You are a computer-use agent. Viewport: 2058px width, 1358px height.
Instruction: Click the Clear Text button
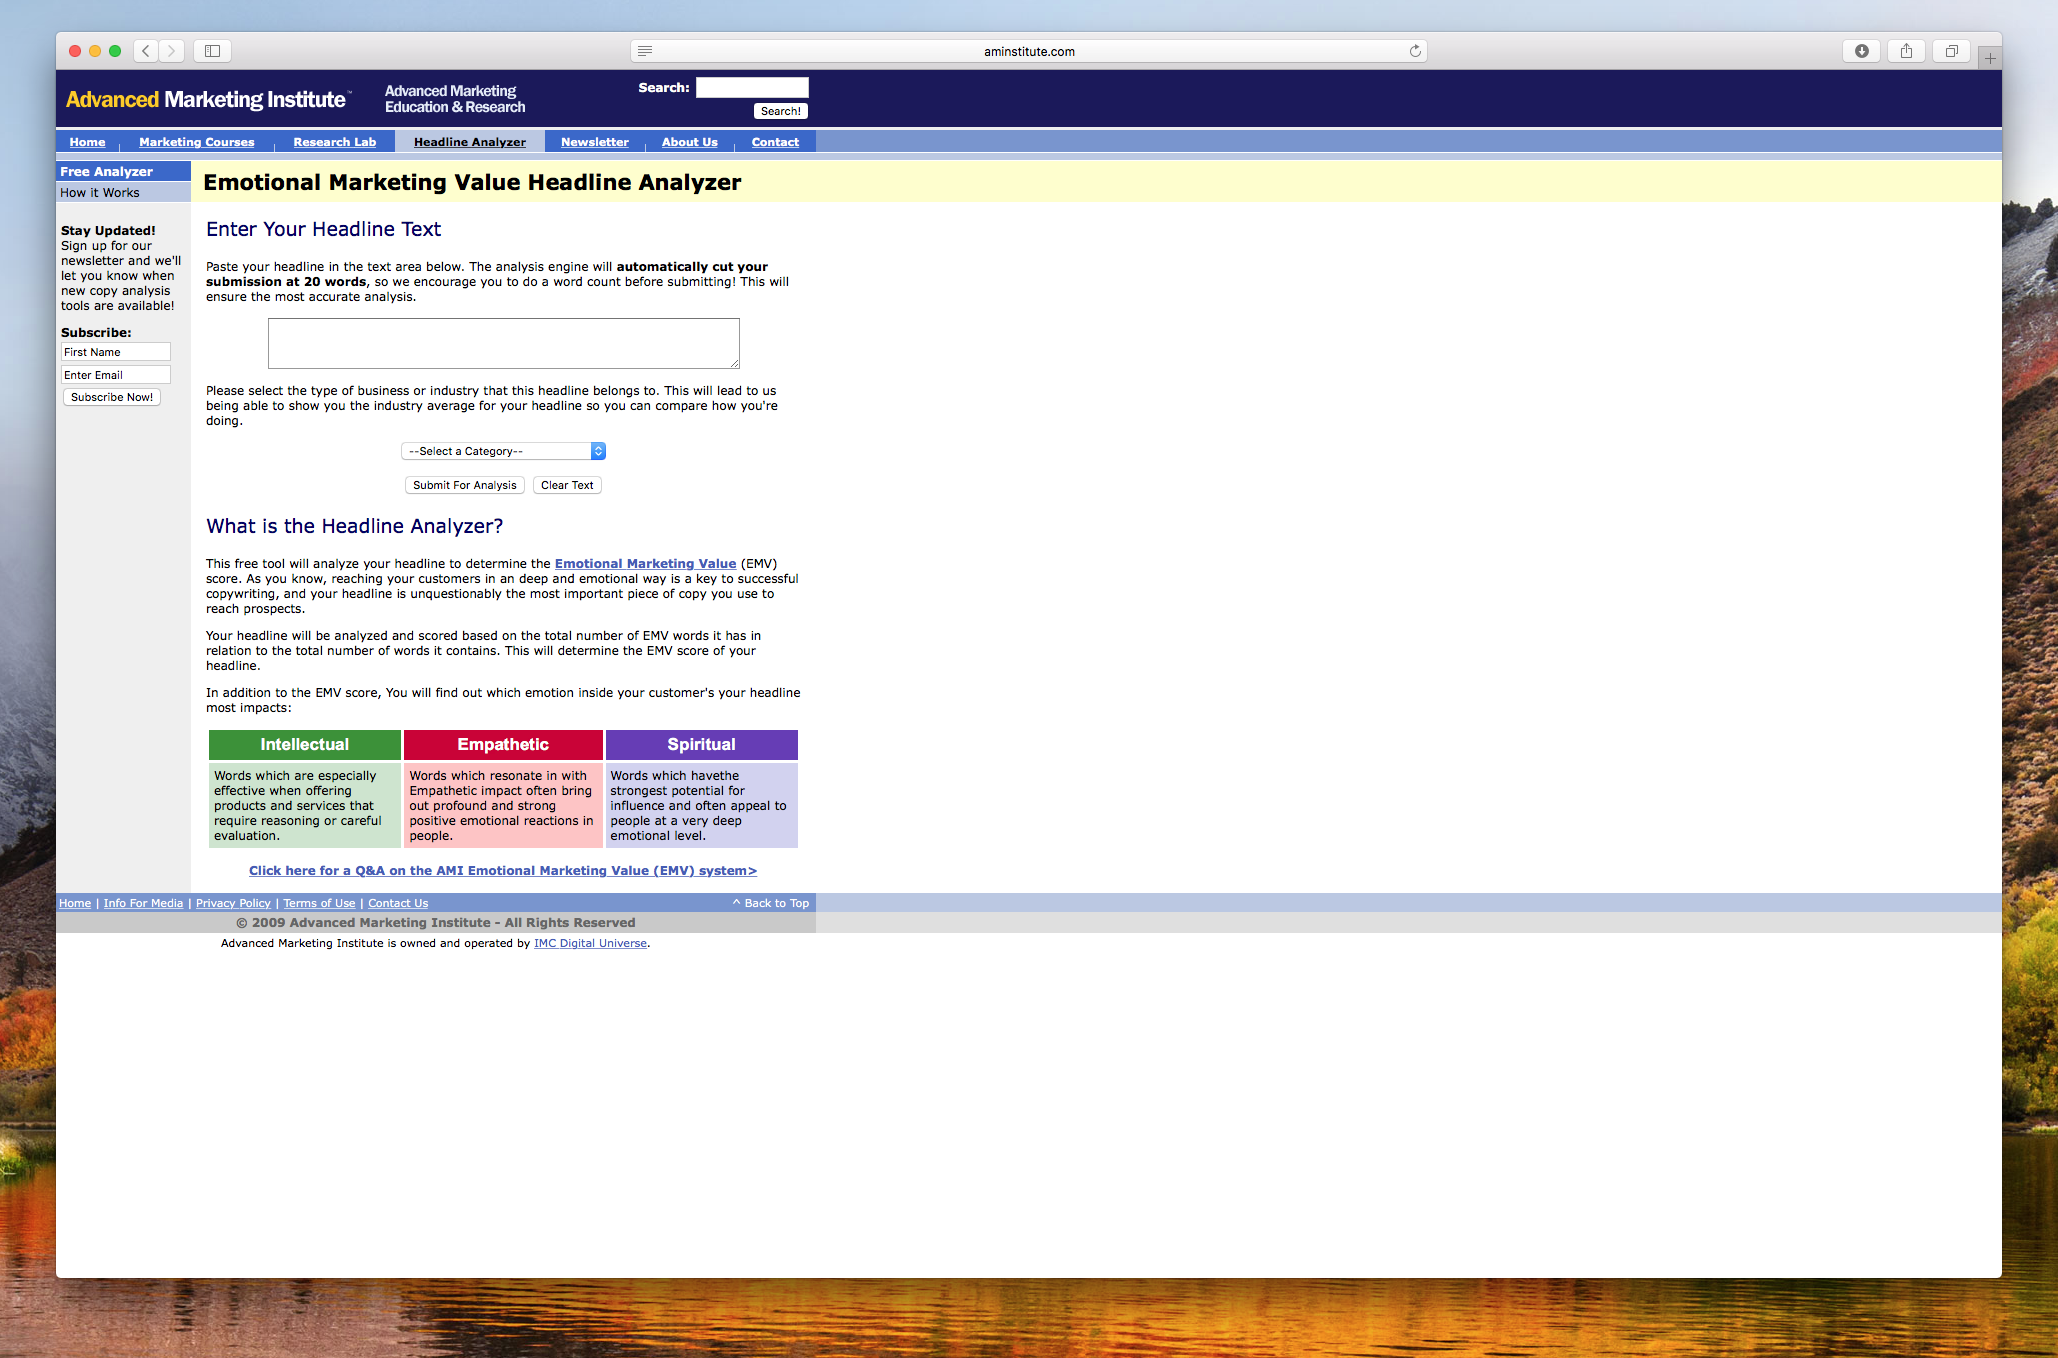tap(567, 485)
